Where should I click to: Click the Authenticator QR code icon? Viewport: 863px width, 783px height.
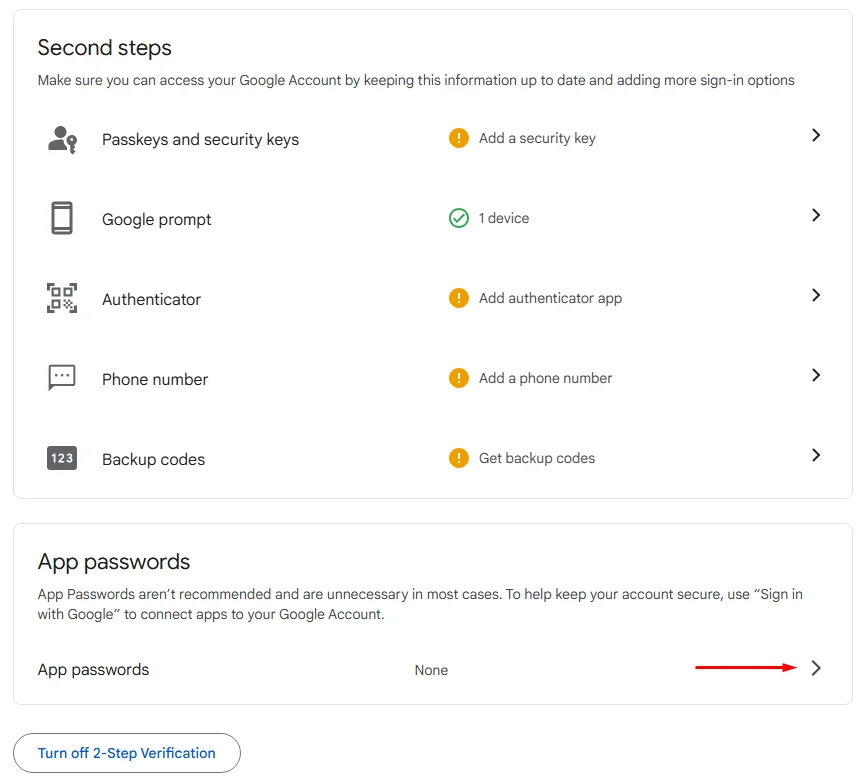[x=62, y=298]
